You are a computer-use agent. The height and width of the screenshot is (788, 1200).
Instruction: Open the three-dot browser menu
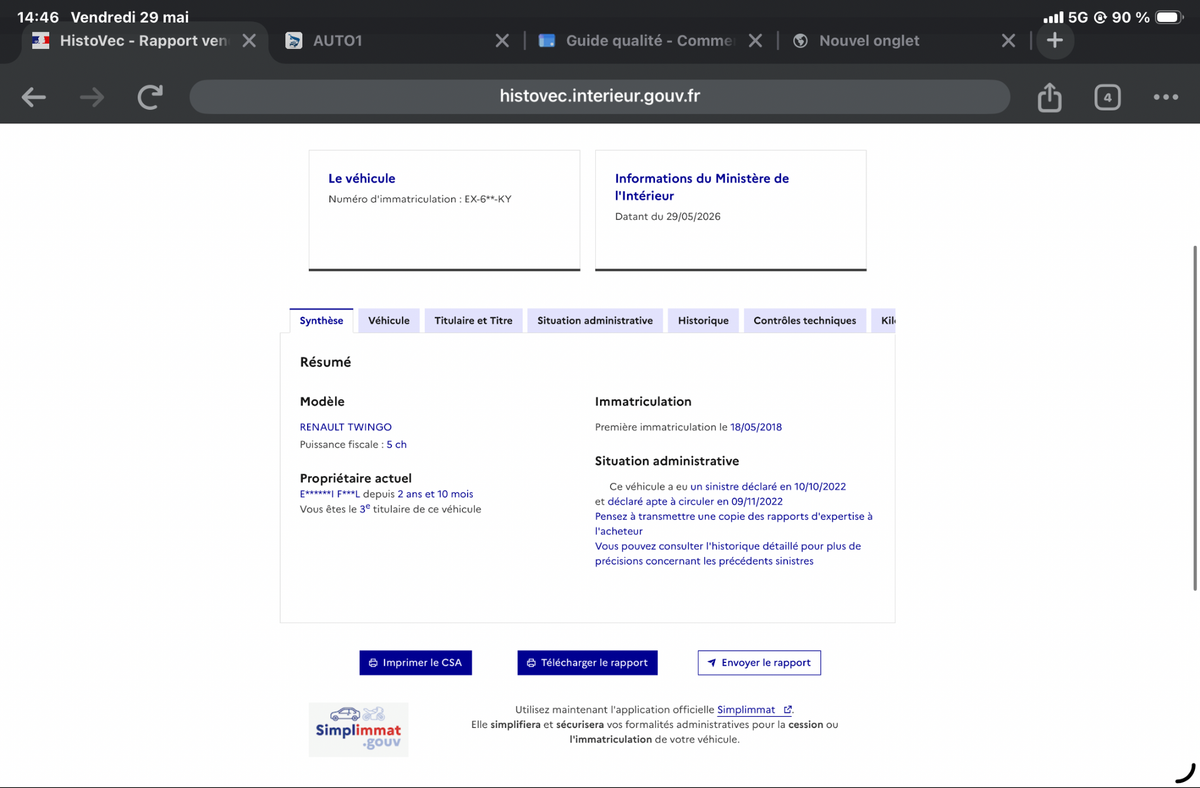click(1165, 97)
